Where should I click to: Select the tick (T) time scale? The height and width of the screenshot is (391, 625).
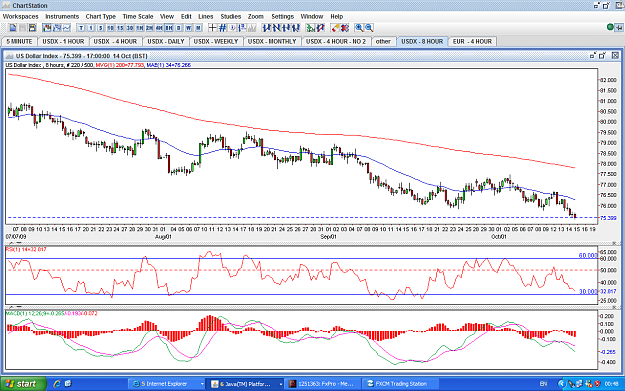coord(81,28)
